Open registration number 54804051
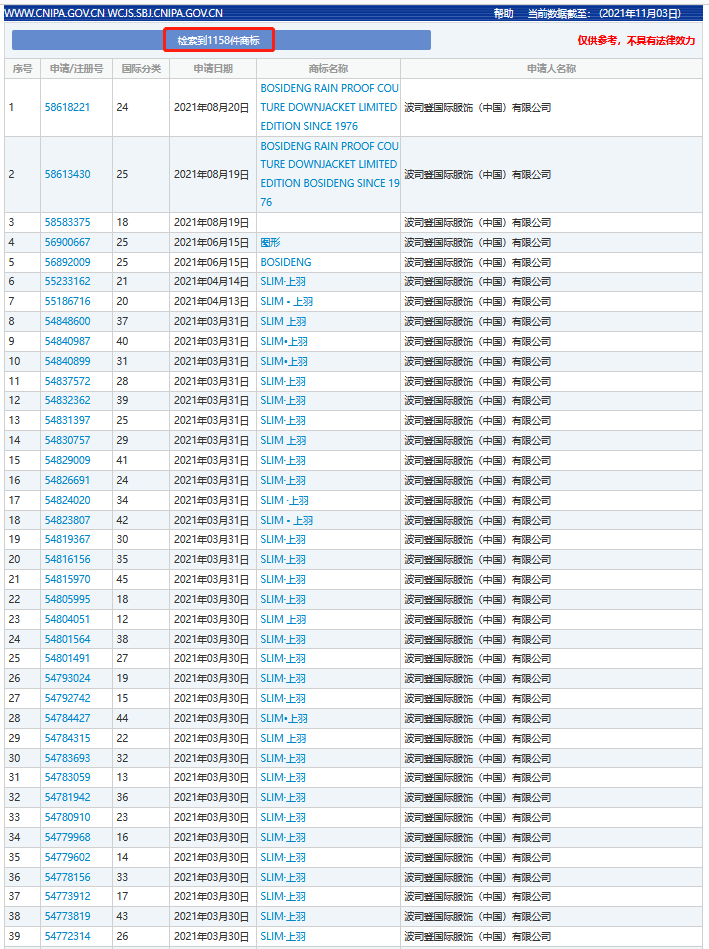Image resolution: width=709 pixels, height=949 pixels. point(67,619)
